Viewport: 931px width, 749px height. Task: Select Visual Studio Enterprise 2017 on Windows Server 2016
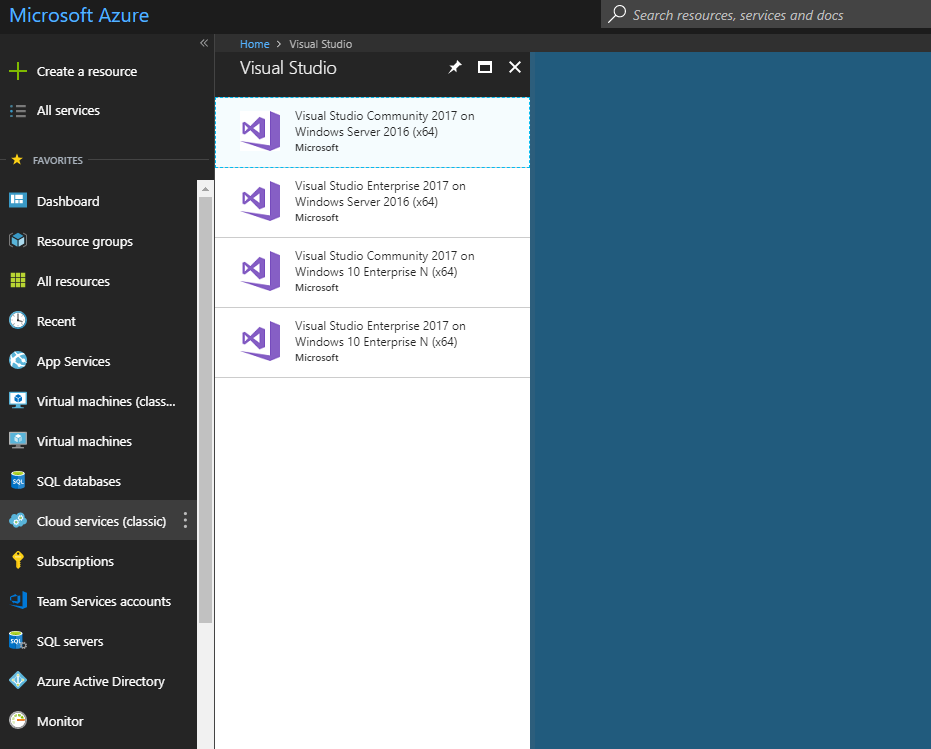pos(372,203)
